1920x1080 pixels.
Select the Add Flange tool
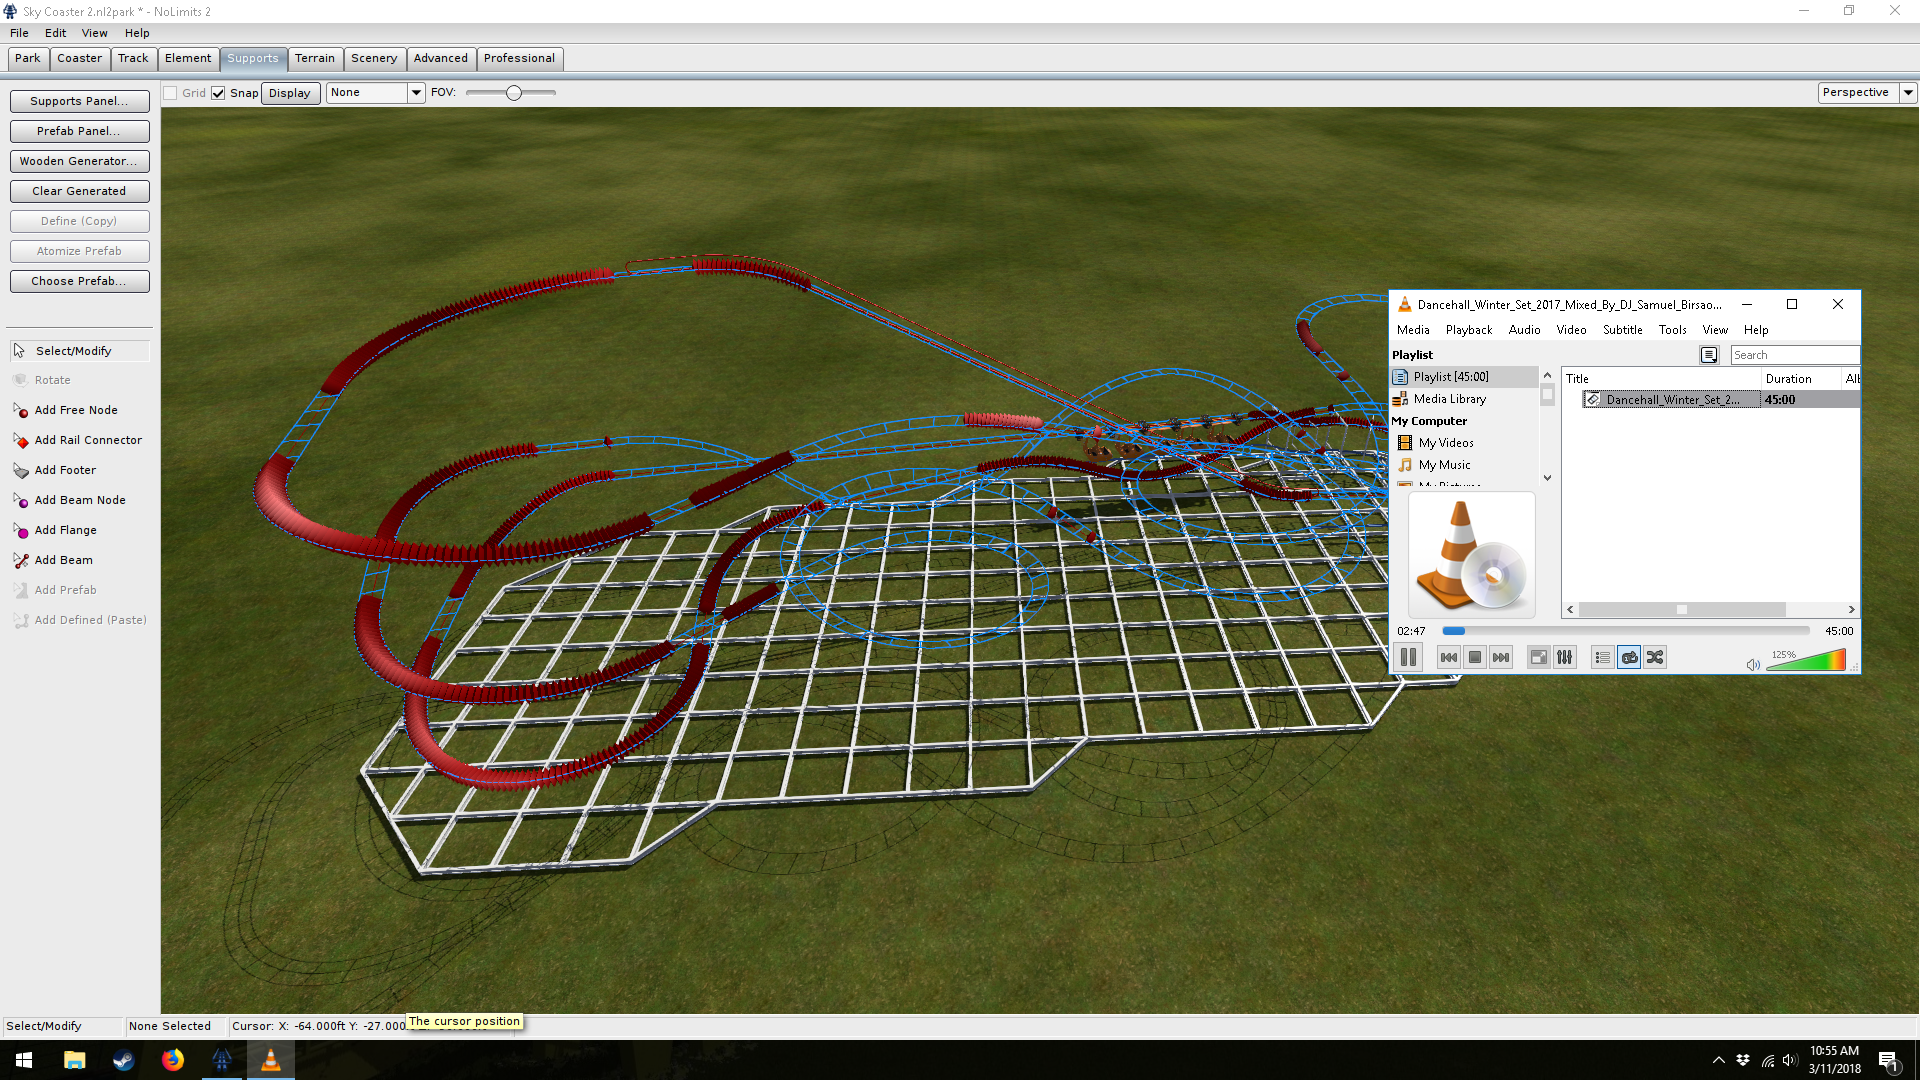[x=65, y=530]
